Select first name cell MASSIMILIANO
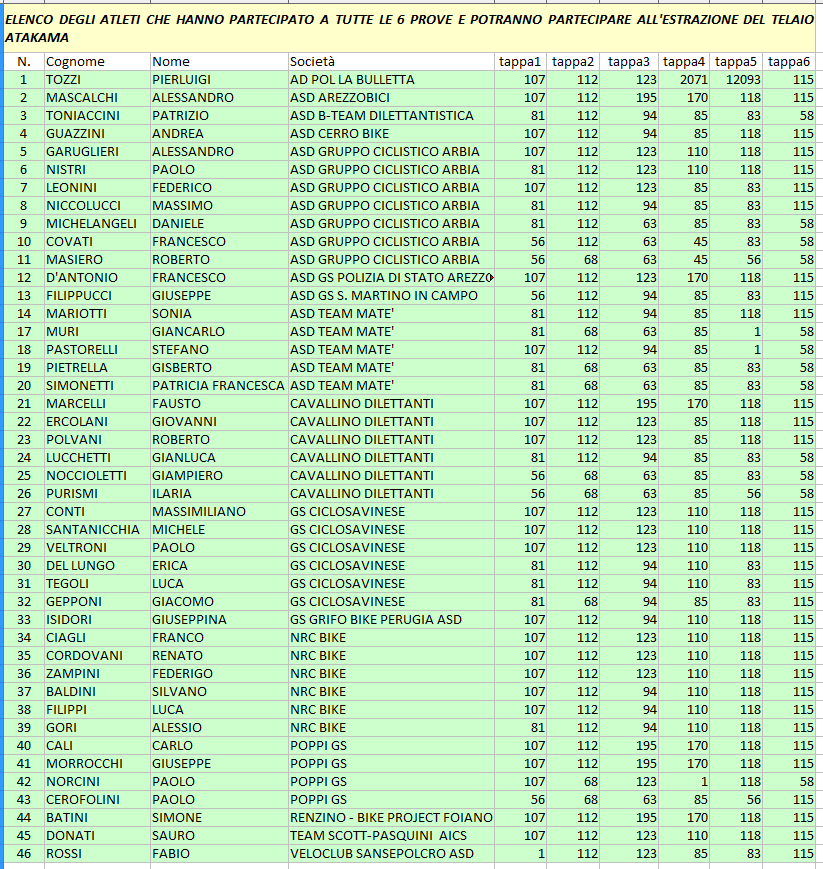The image size is (823, 869). pyautogui.click(x=219, y=512)
